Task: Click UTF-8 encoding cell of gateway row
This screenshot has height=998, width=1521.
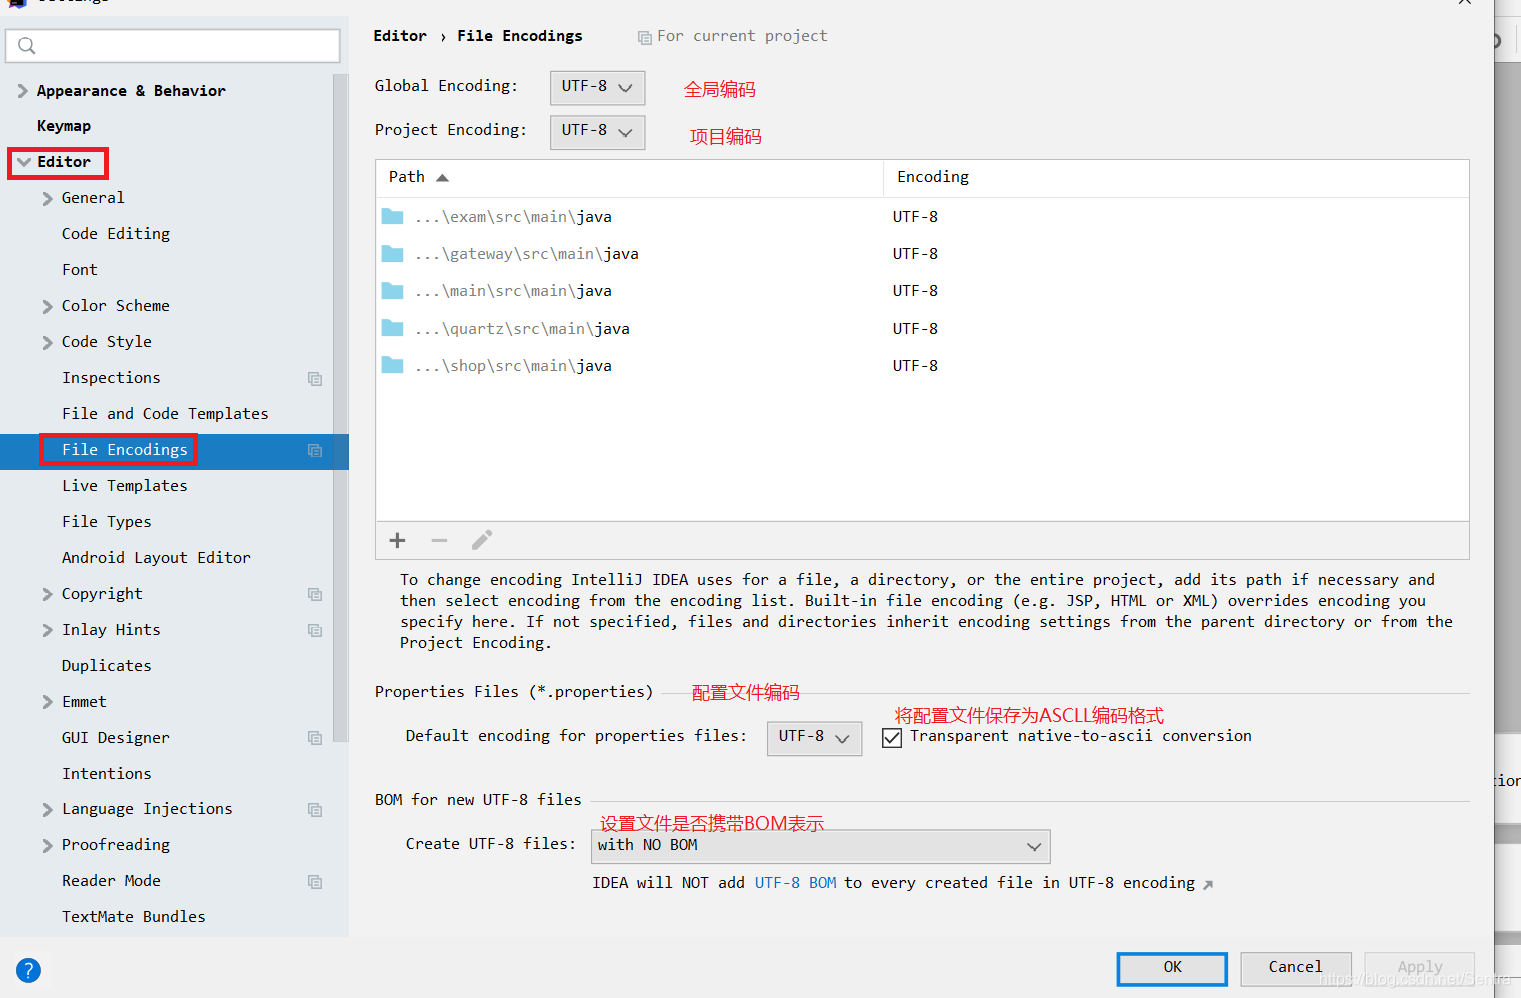Action: (915, 254)
